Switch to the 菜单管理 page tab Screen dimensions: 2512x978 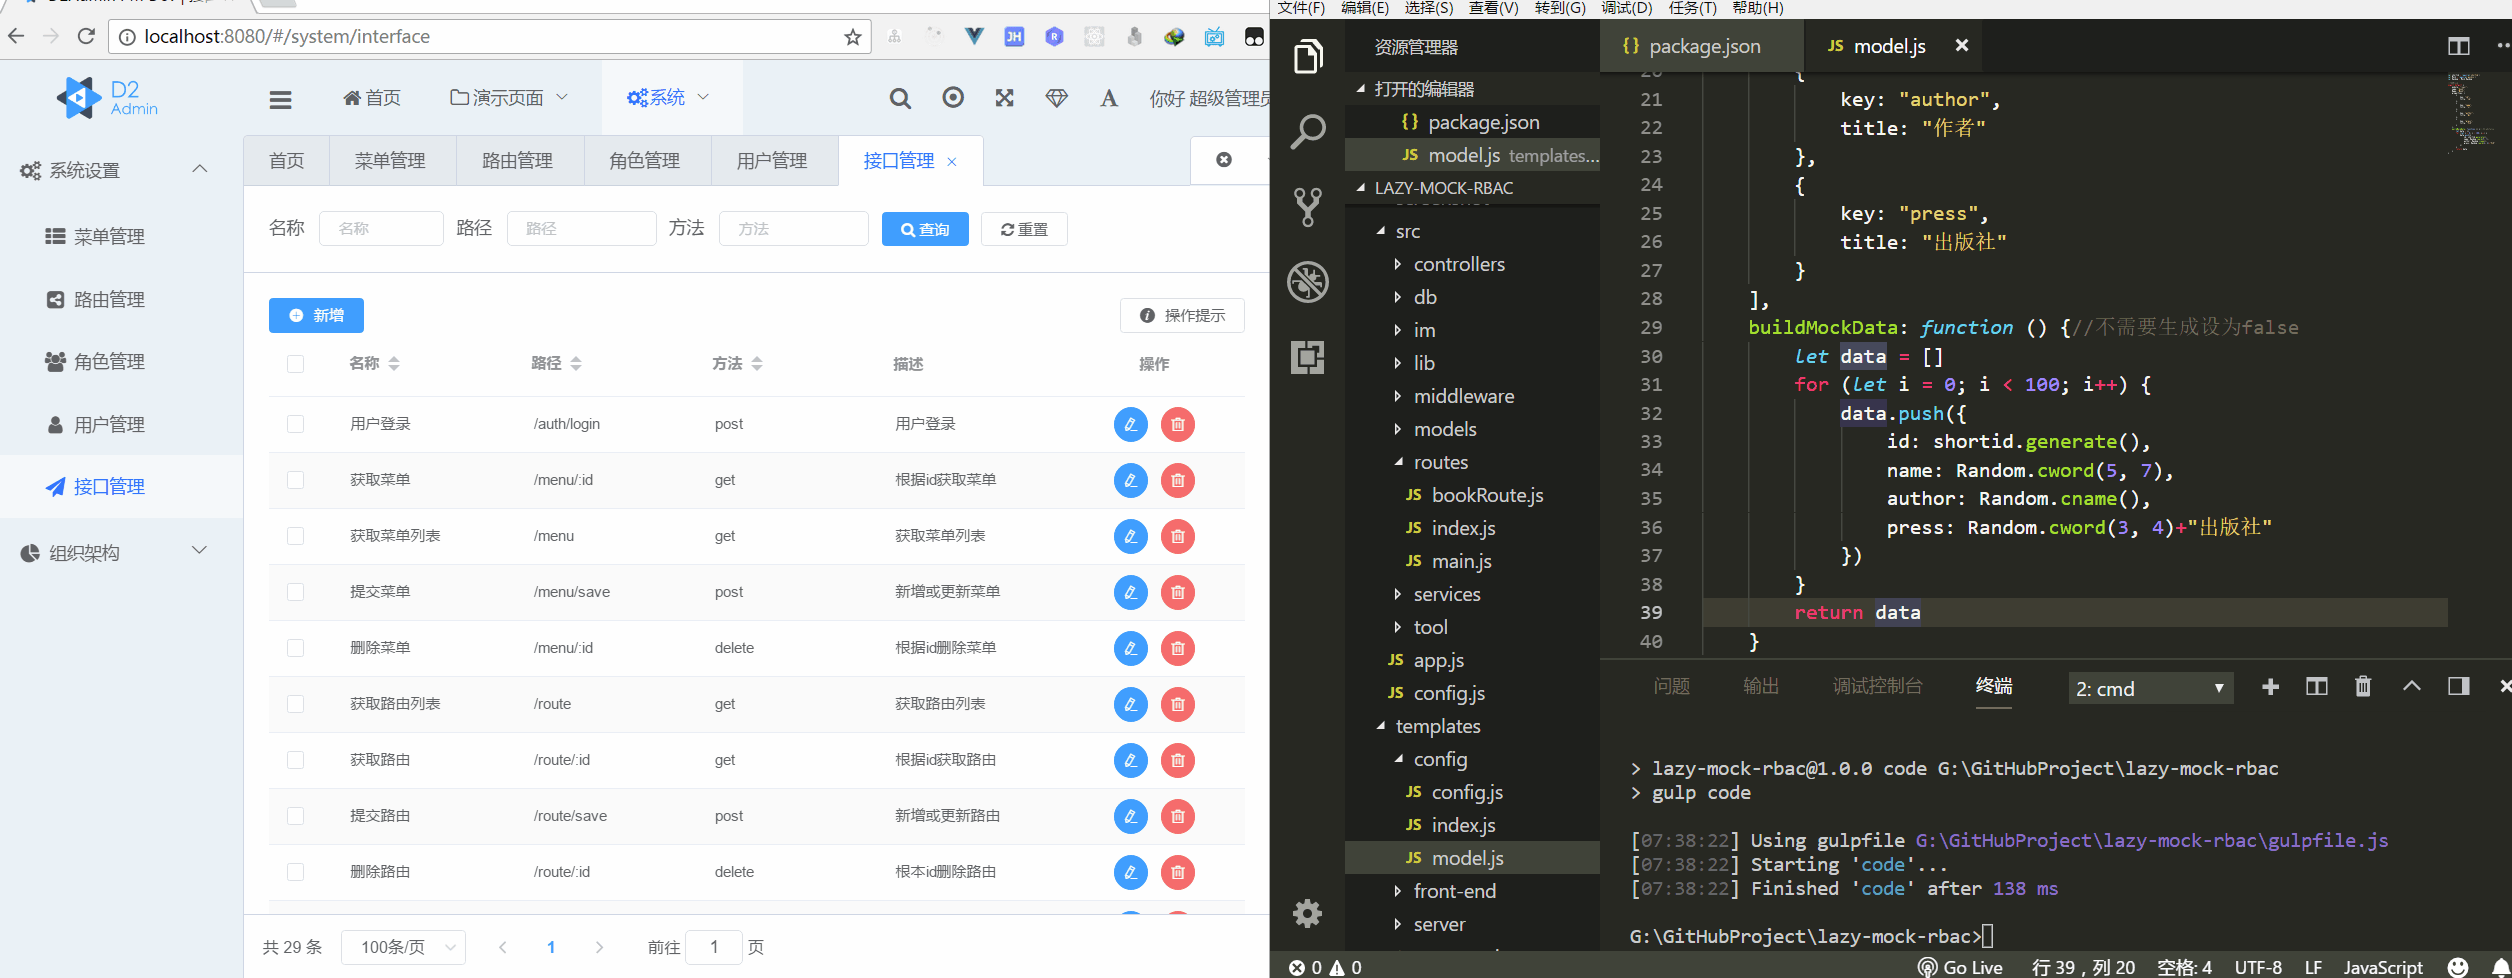pyautogui.click(x=390, y=161)
